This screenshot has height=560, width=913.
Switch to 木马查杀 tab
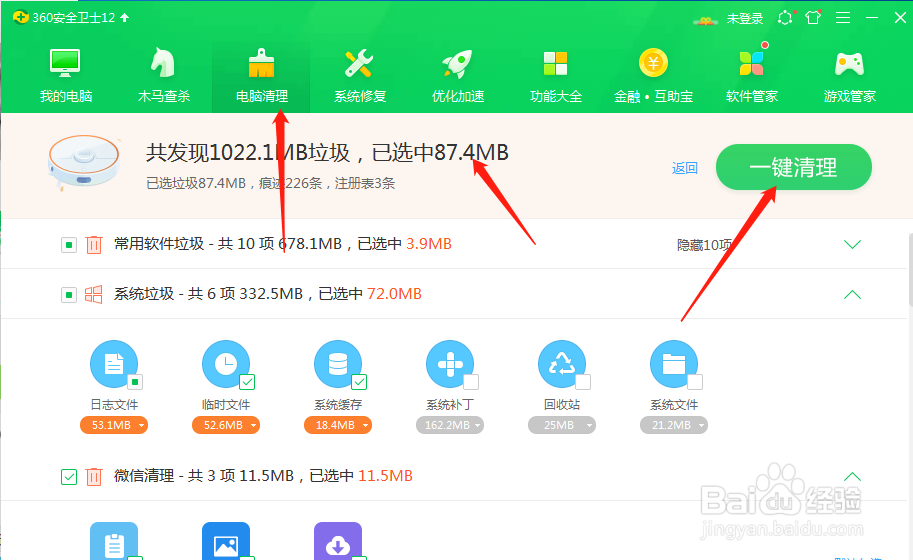pyautogui.click(x=164, y=76)
